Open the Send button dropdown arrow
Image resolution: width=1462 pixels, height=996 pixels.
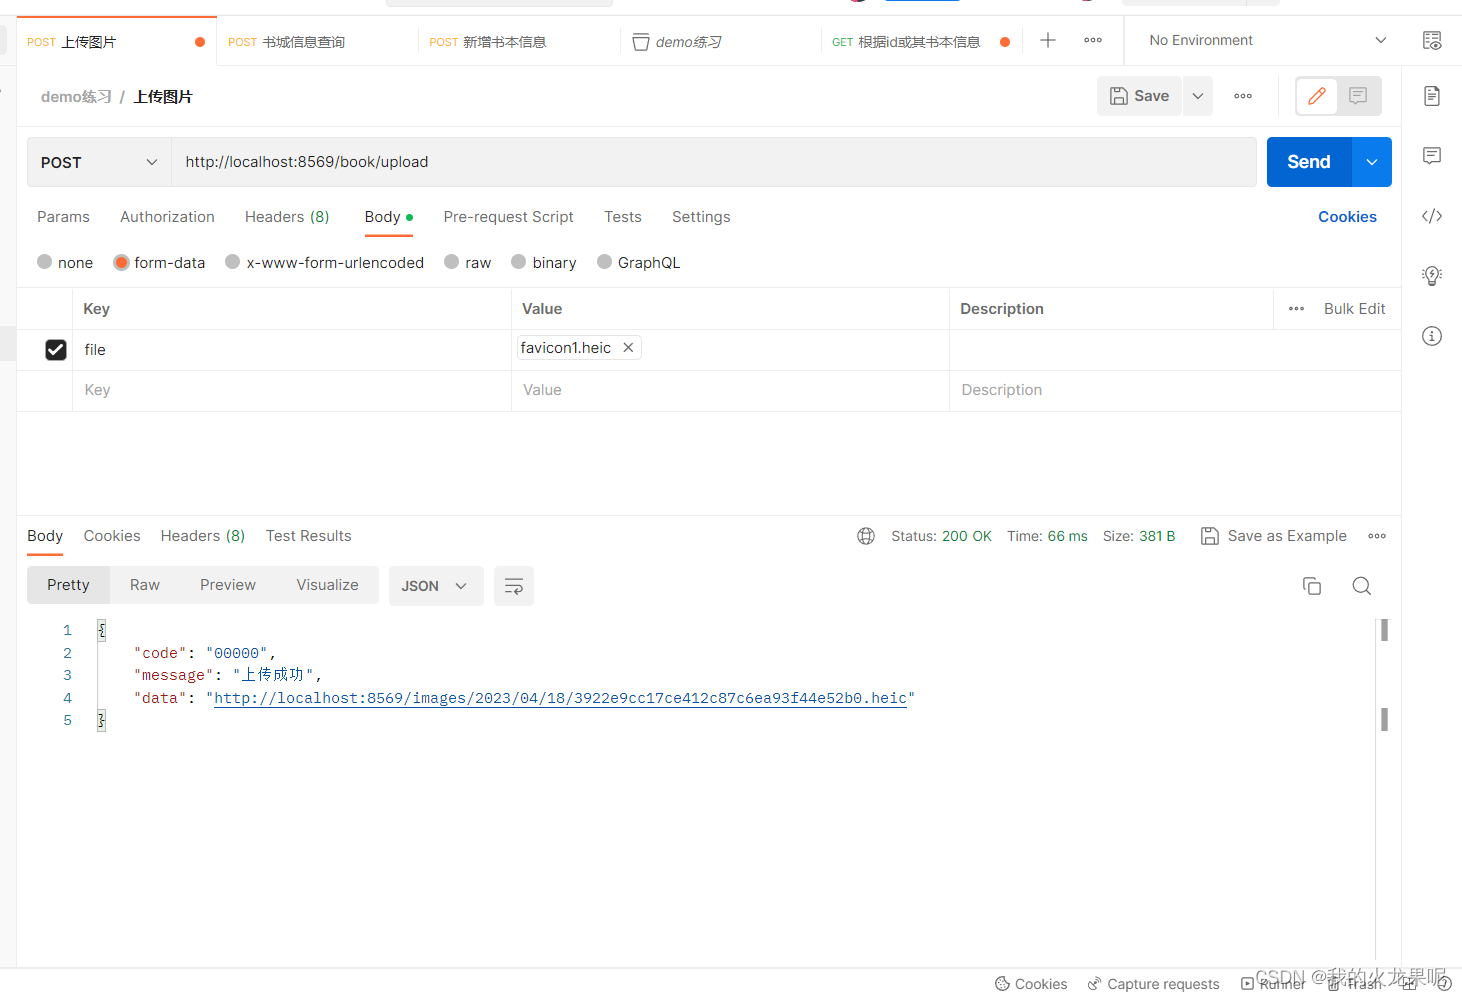tap(1372, 162)
